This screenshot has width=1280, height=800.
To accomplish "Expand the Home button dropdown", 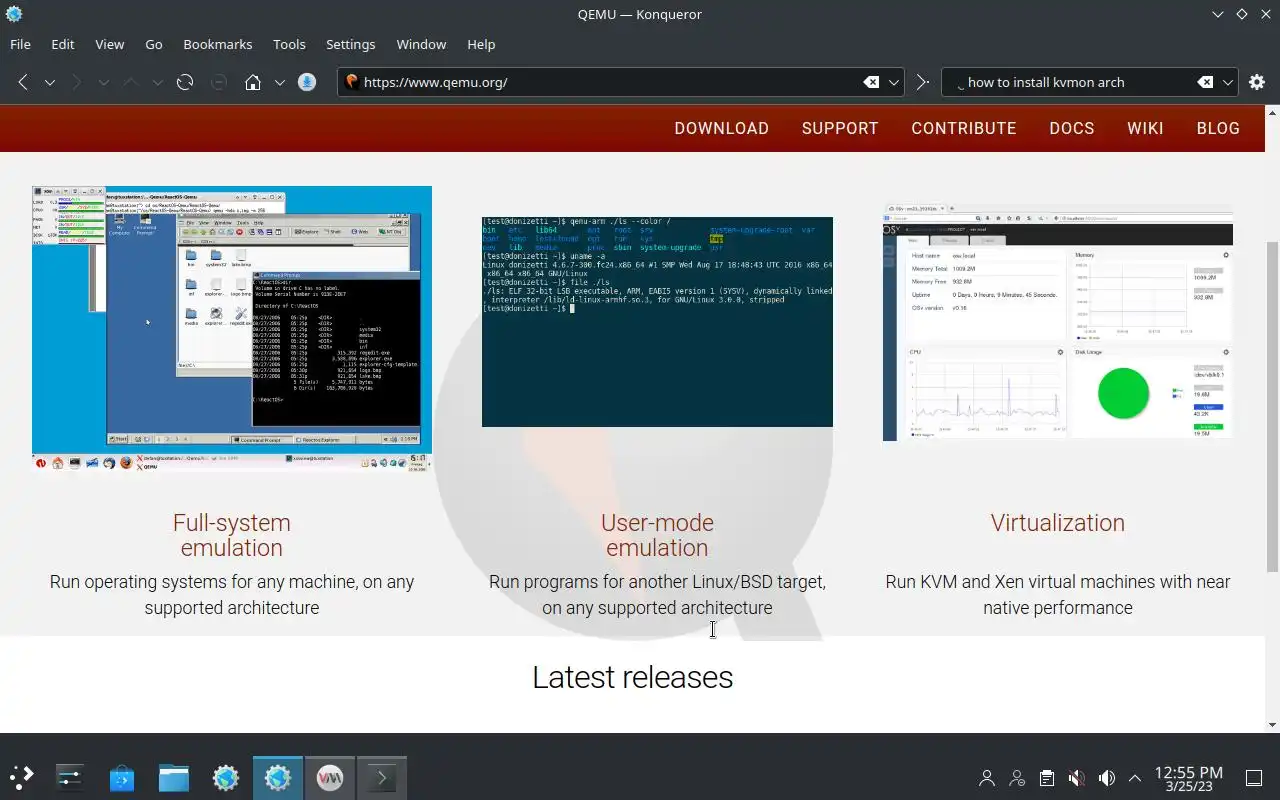I will coord(280,82).
